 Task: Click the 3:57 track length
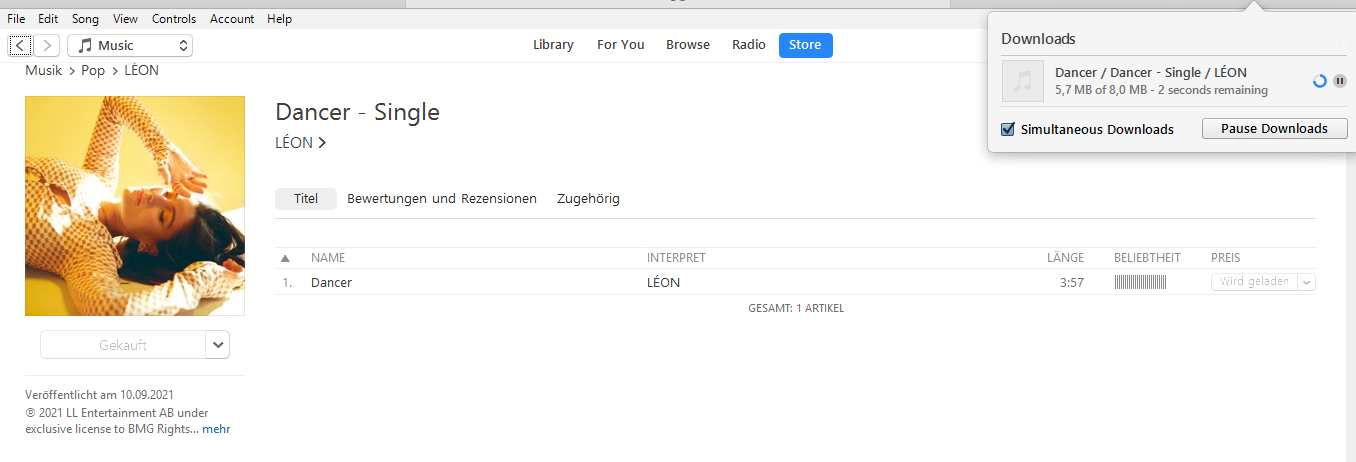tap(1072, 283)
